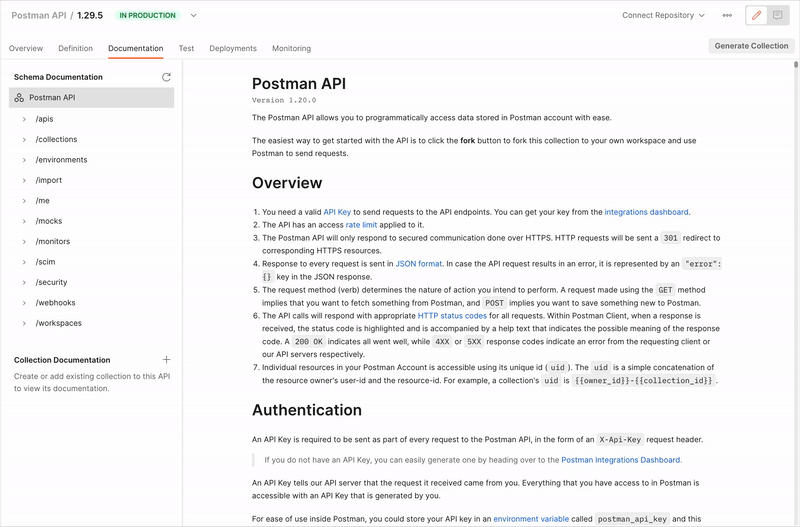Open the rate limit link
Viewport: 800px width, 527px height.
[361, 225]
